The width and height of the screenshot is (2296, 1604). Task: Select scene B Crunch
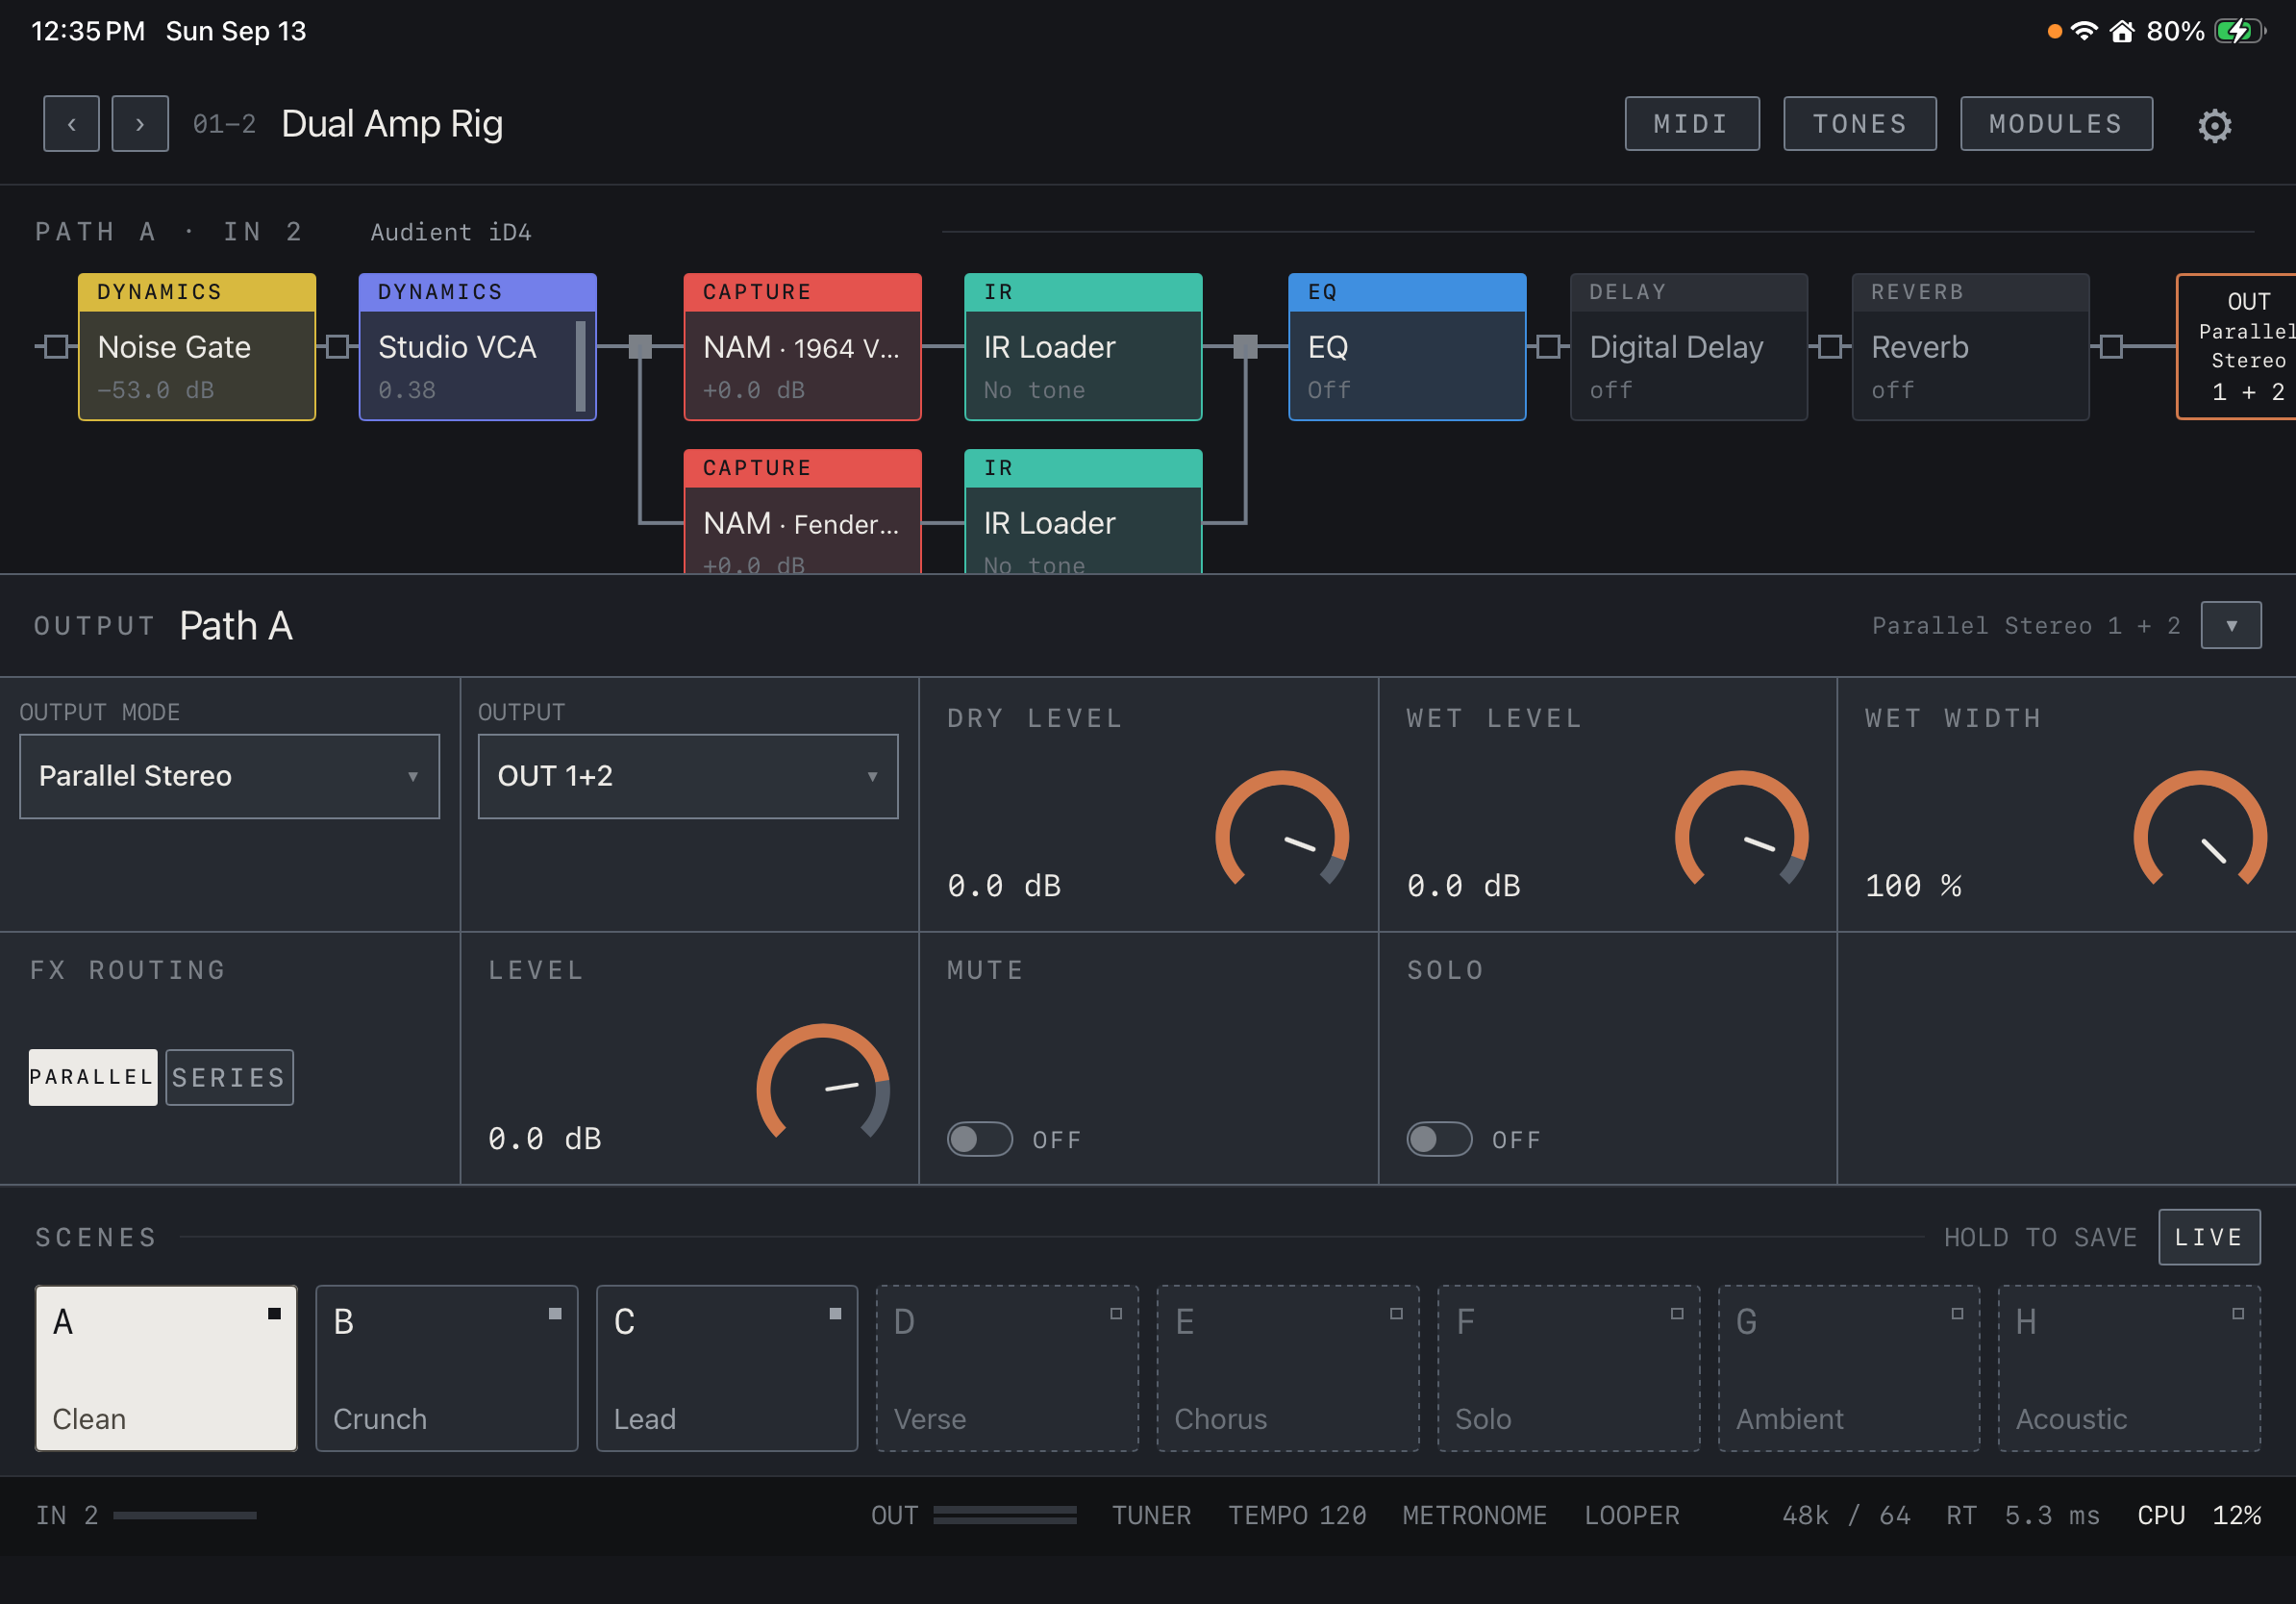pos(447,1368)
